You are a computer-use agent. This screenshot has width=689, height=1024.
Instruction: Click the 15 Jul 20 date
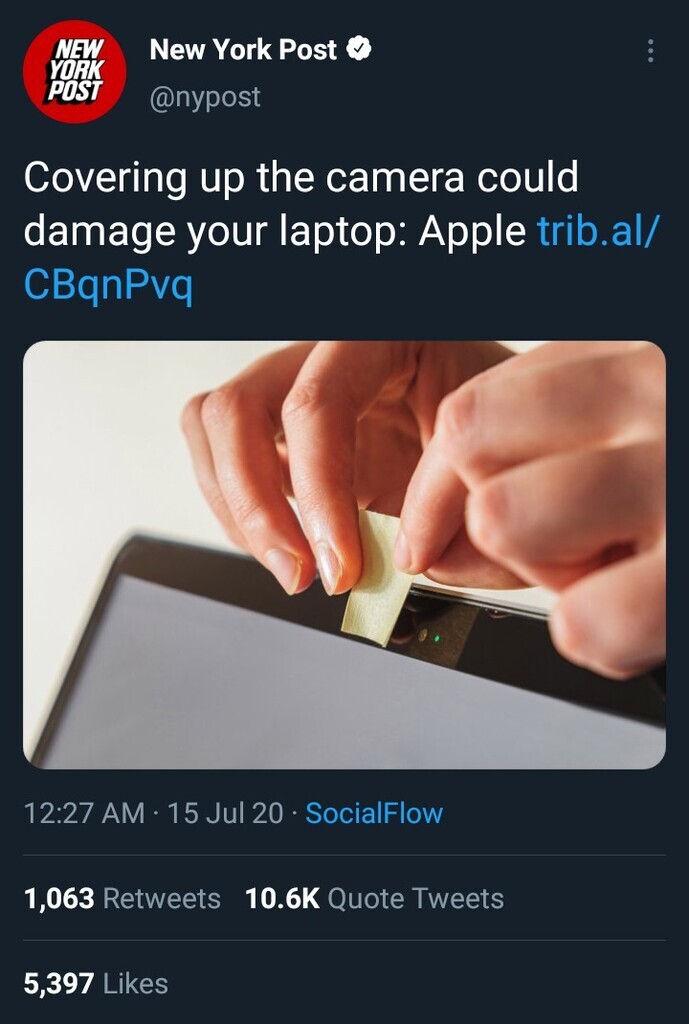coord(225,813)
